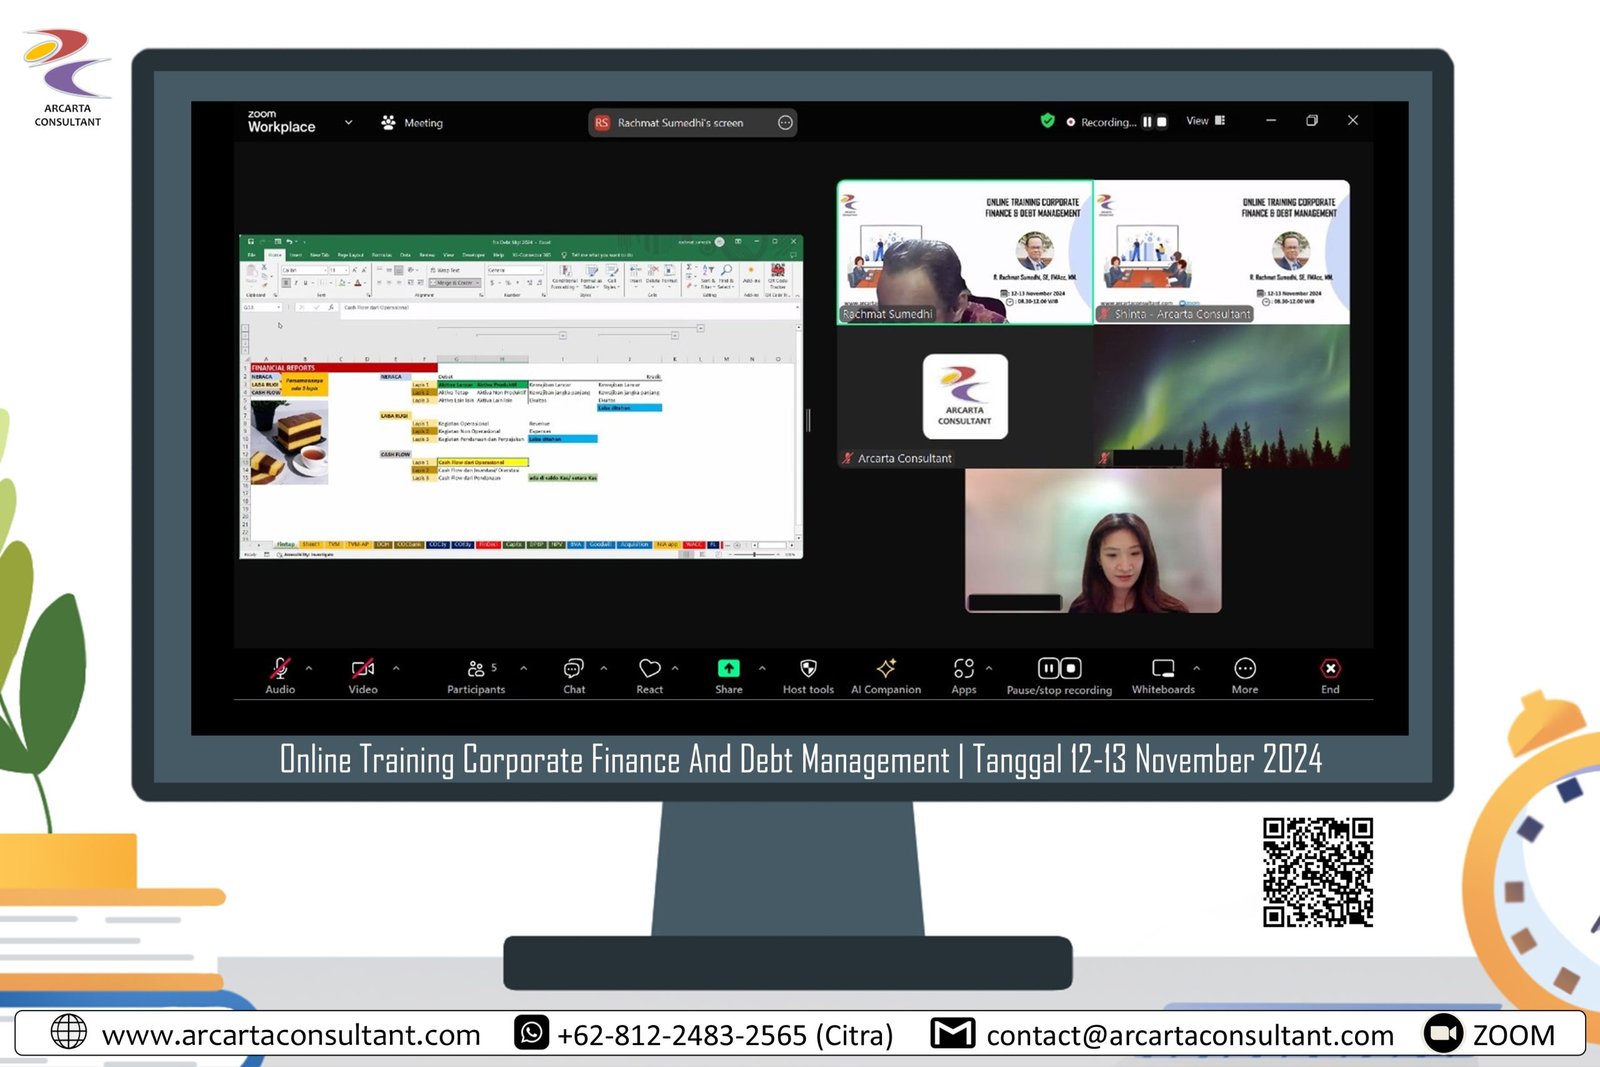Open Zoom Workplace dropdown chevron
Screen dimensions: 1600x1067
pos(349,122)
